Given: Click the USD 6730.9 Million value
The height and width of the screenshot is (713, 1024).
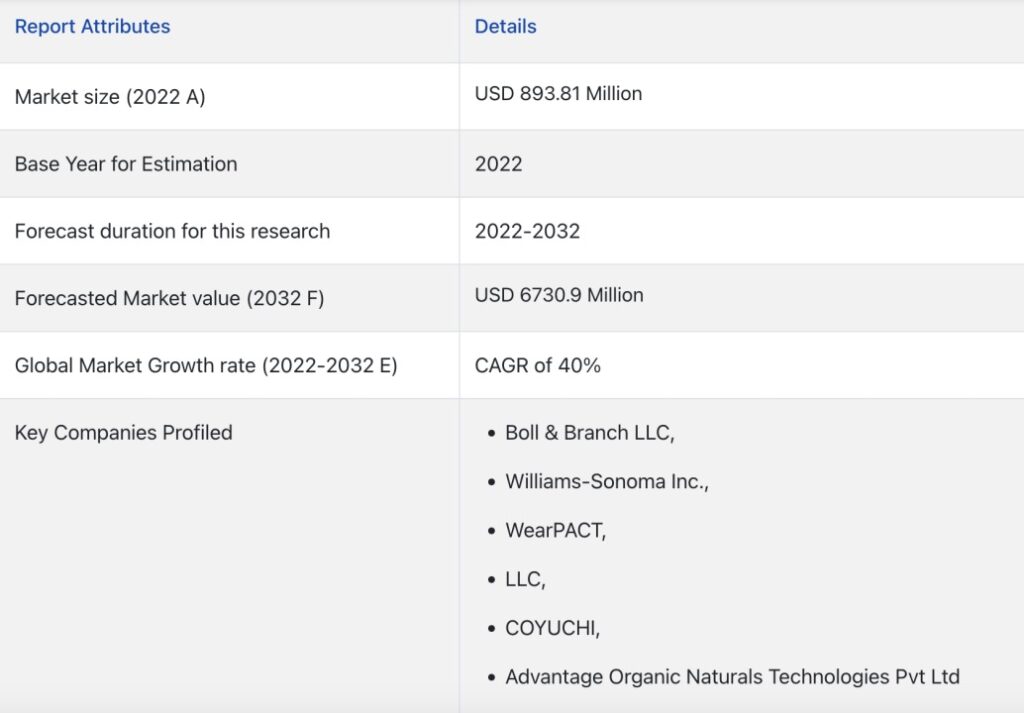Looking at the screenshot, I should [x=559, y=295].
